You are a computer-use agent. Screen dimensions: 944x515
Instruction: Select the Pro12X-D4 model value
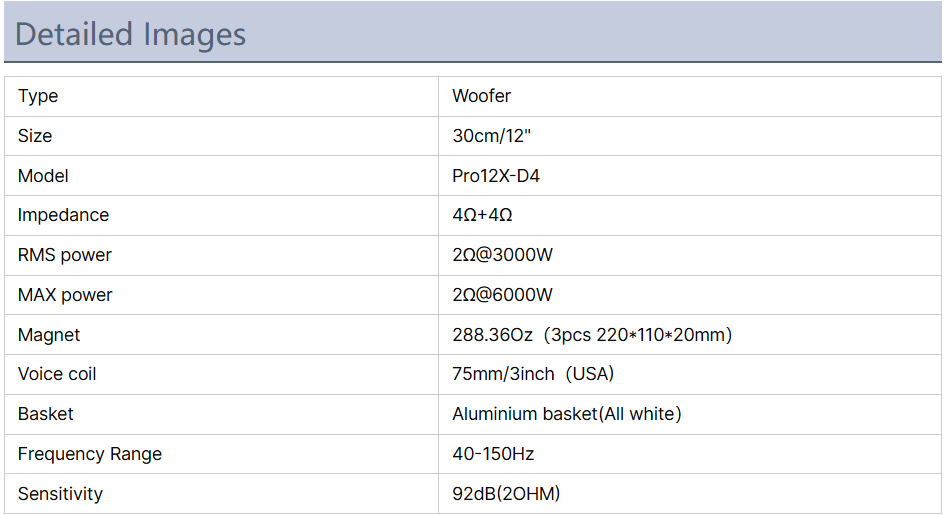[496, 176]
